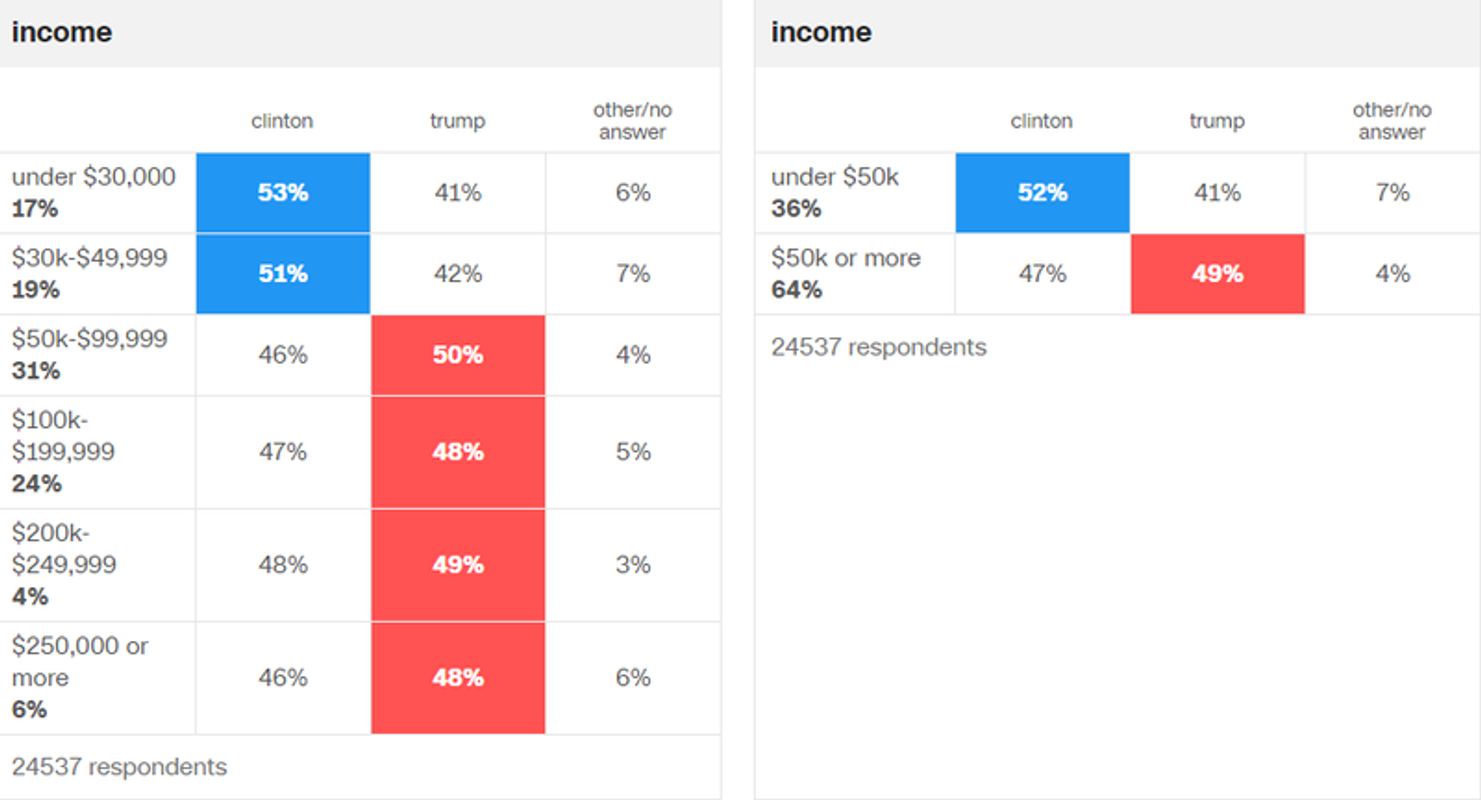
Task: Select the trump column header in right table
Action: (1216, 121)
